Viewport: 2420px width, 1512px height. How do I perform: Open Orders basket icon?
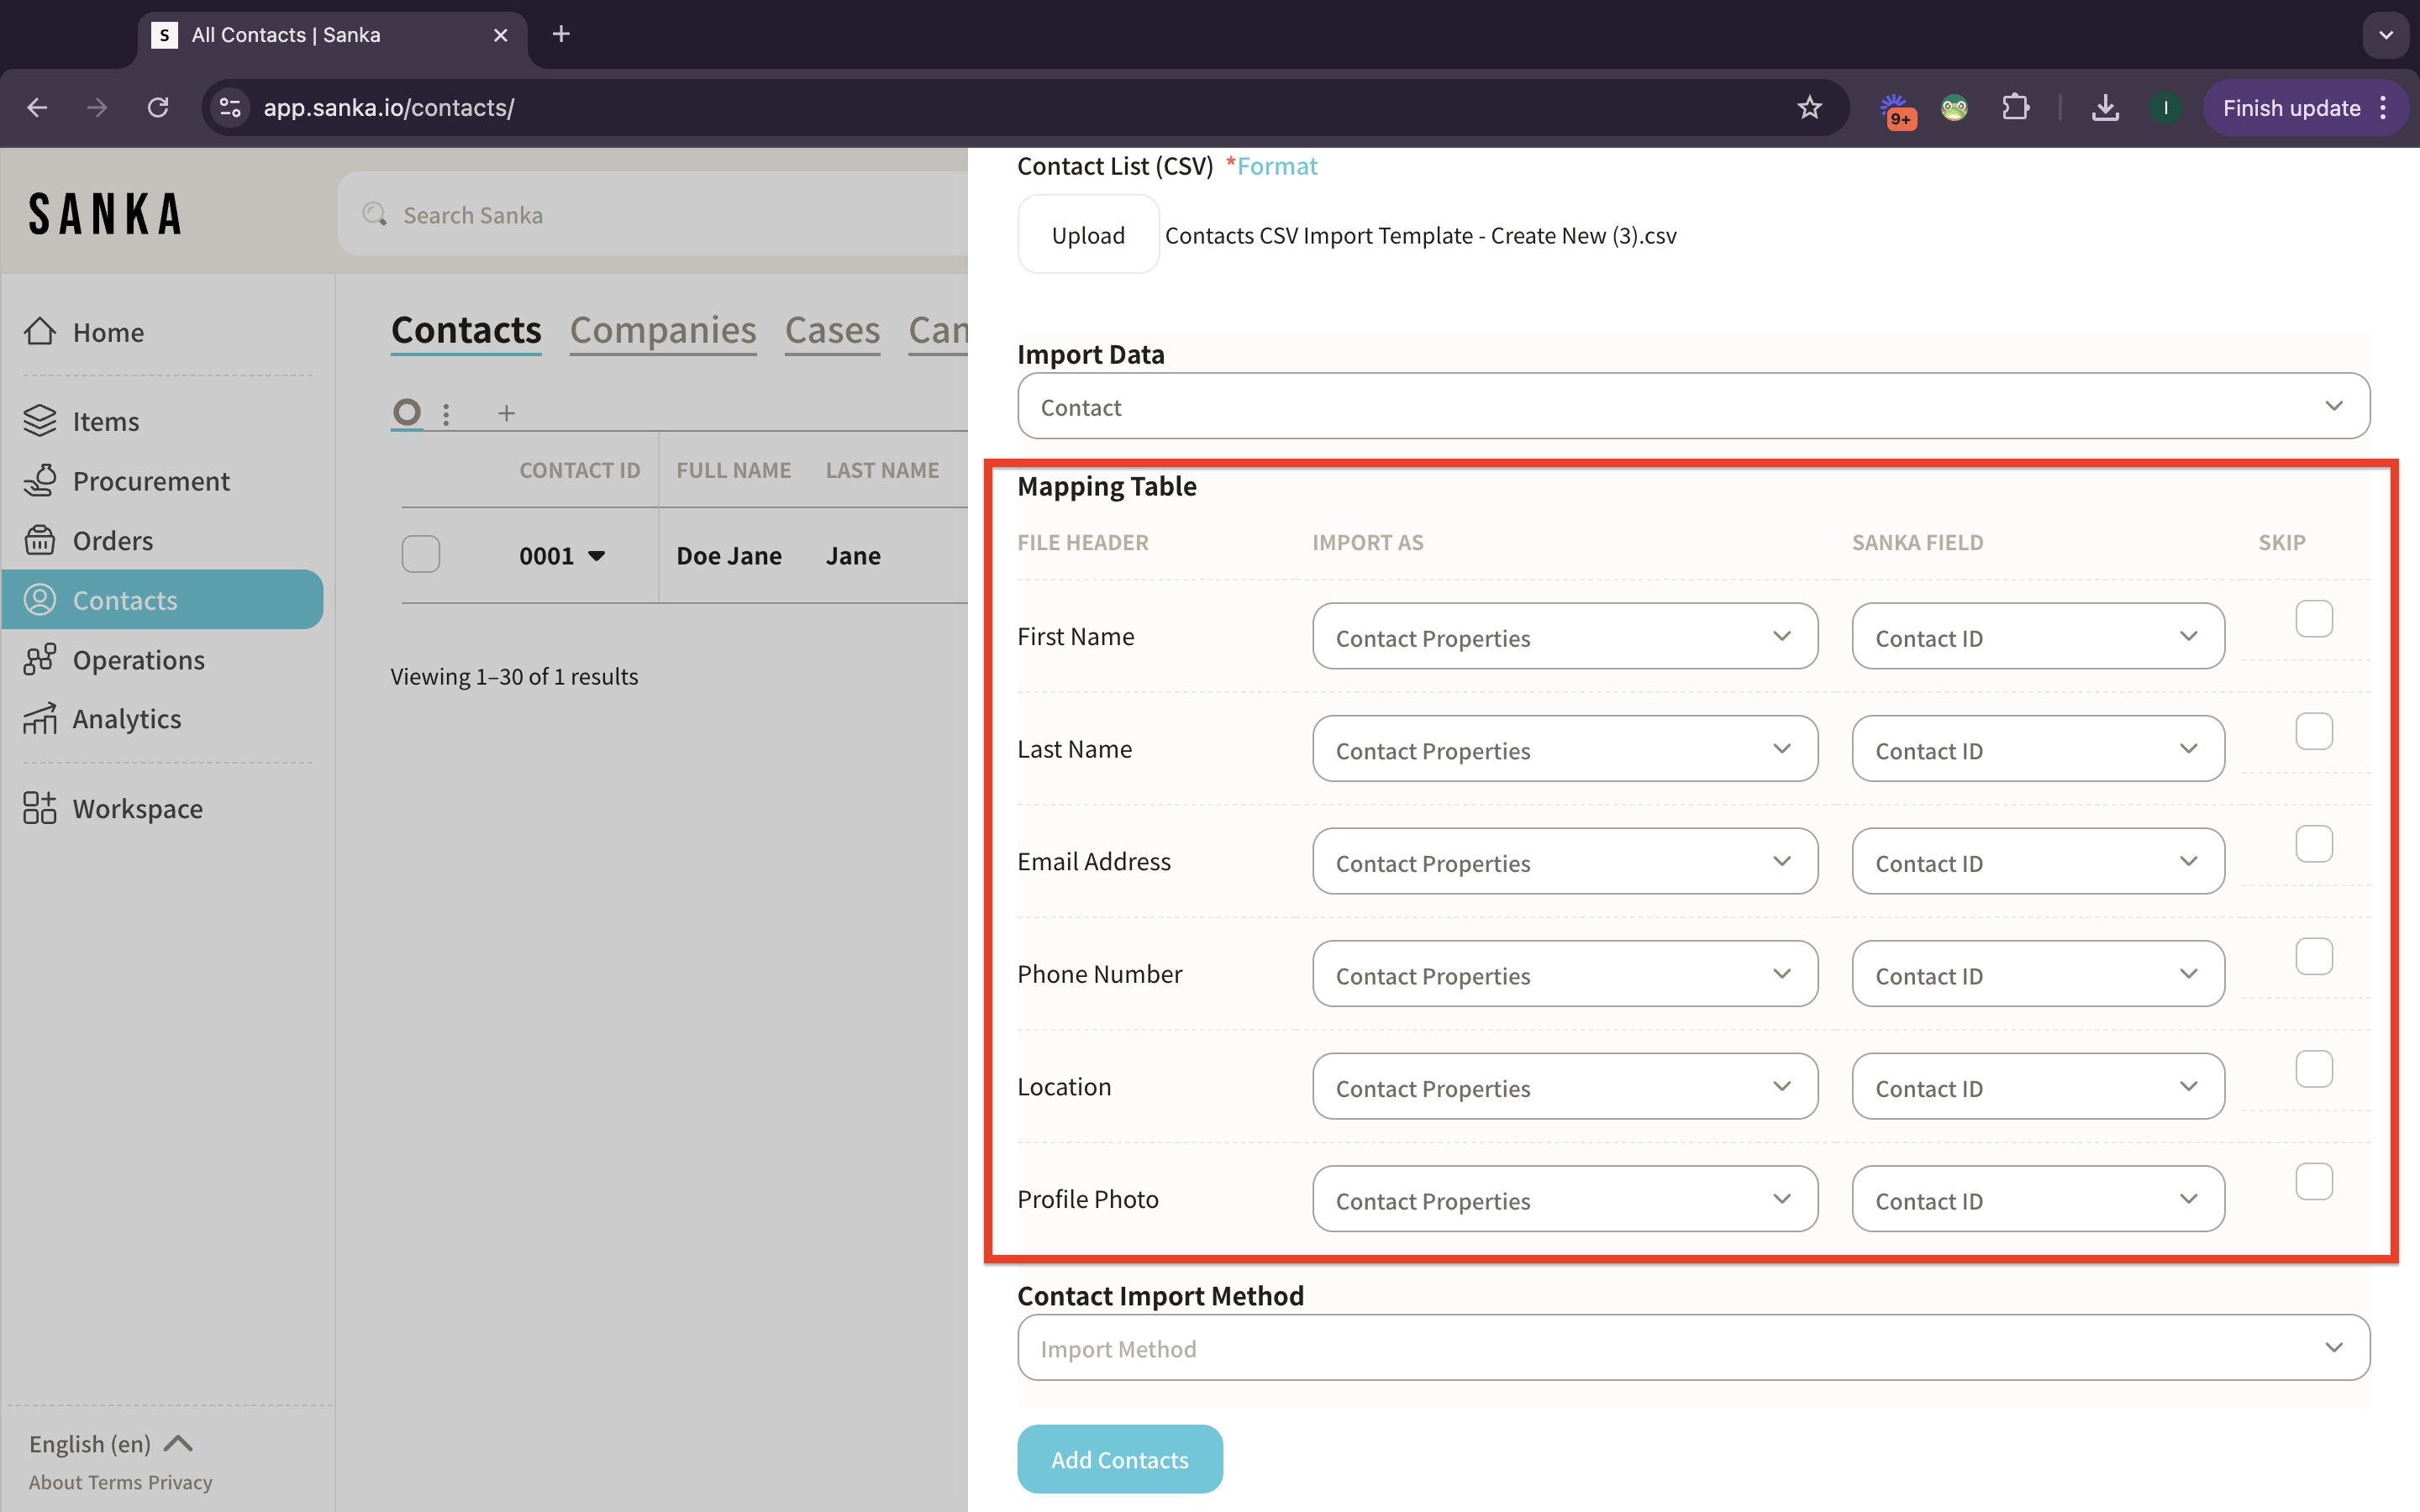coord(40,540)
